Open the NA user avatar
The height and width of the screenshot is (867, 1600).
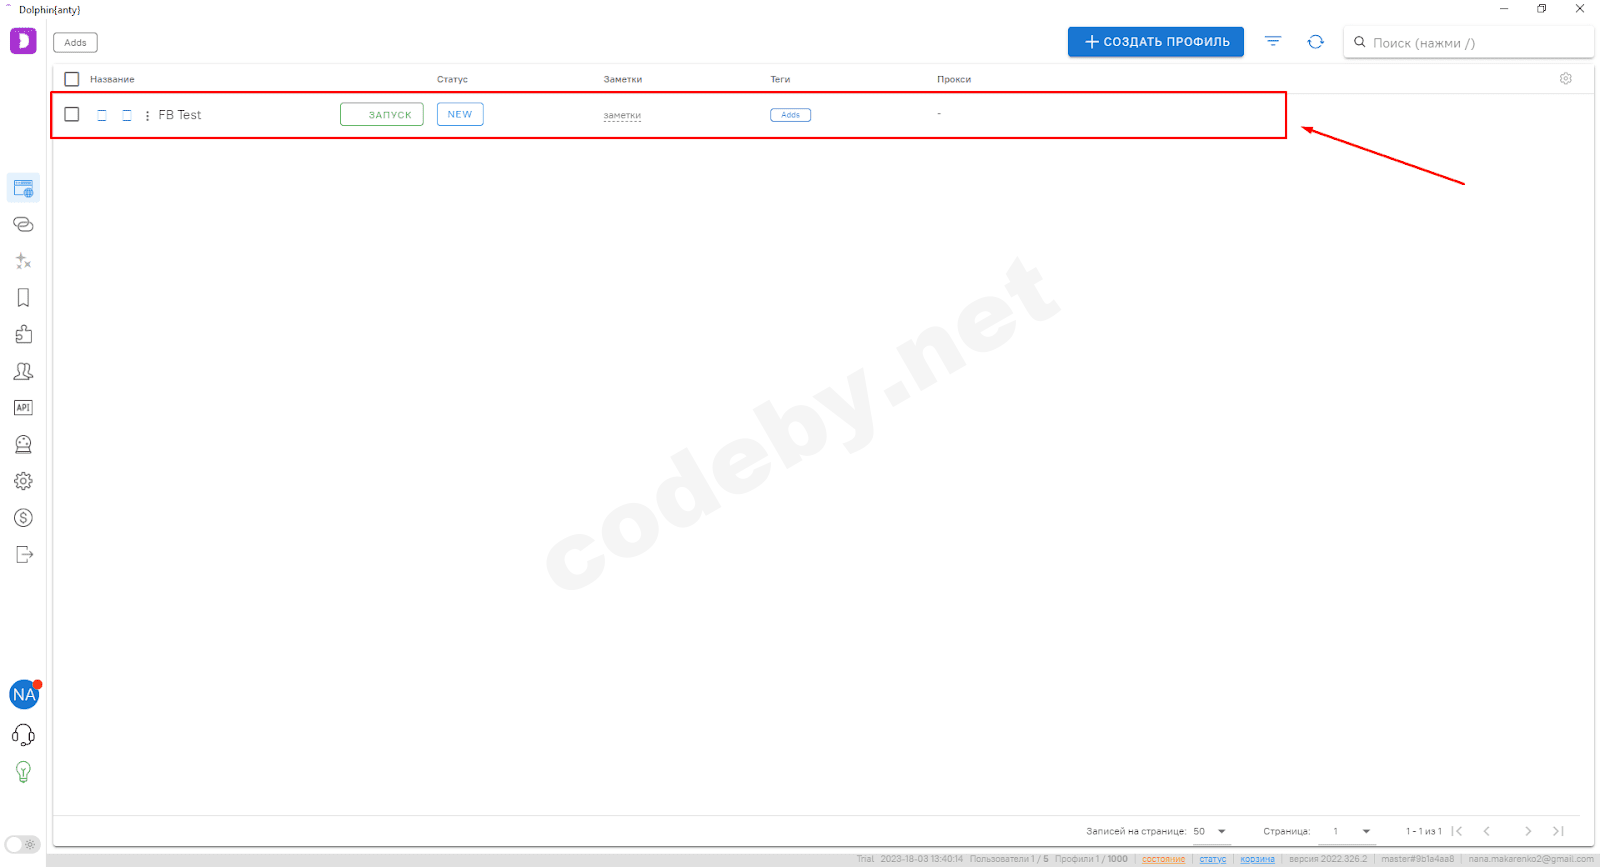pyautogui.click(x=24, y=694)
